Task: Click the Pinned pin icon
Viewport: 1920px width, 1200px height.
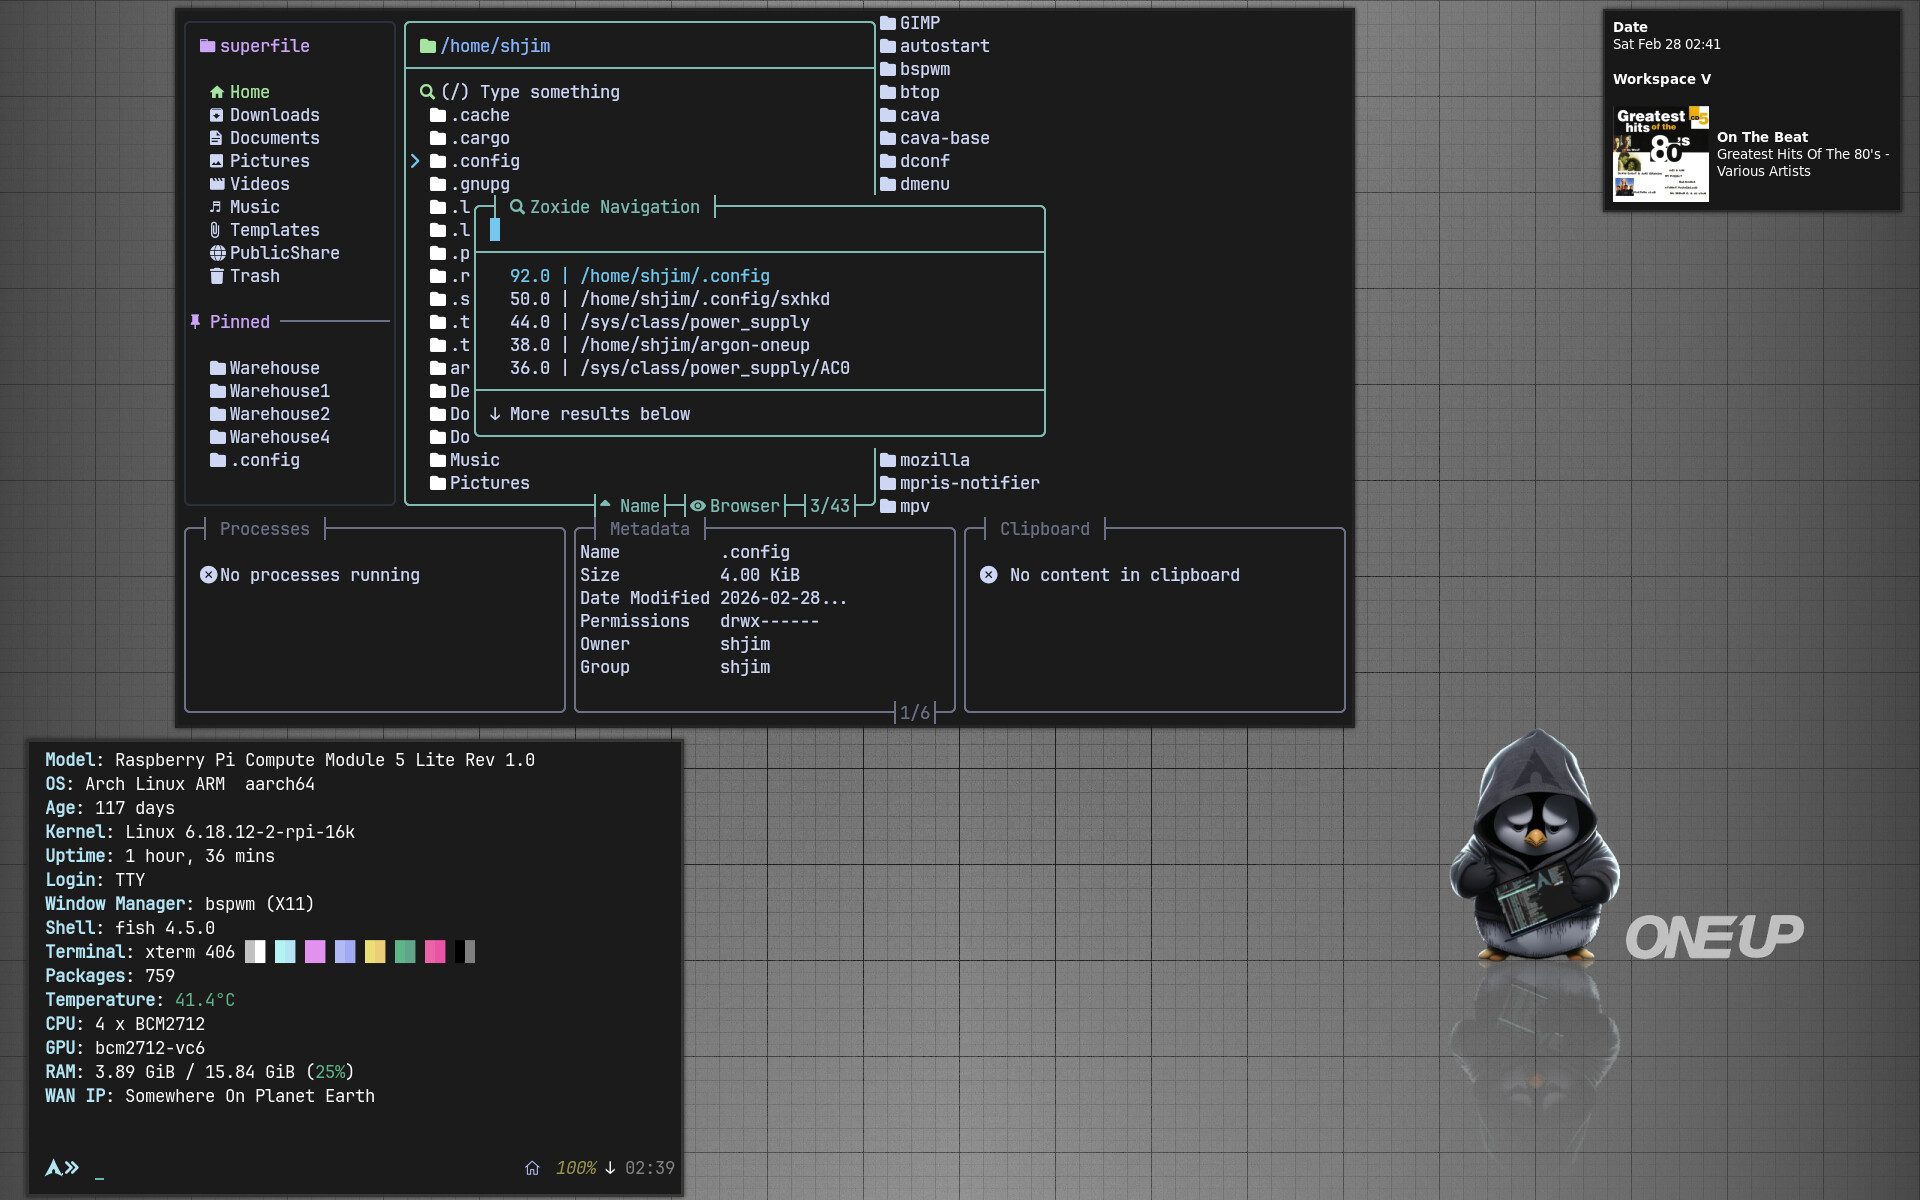Action: tap(195, 322)
